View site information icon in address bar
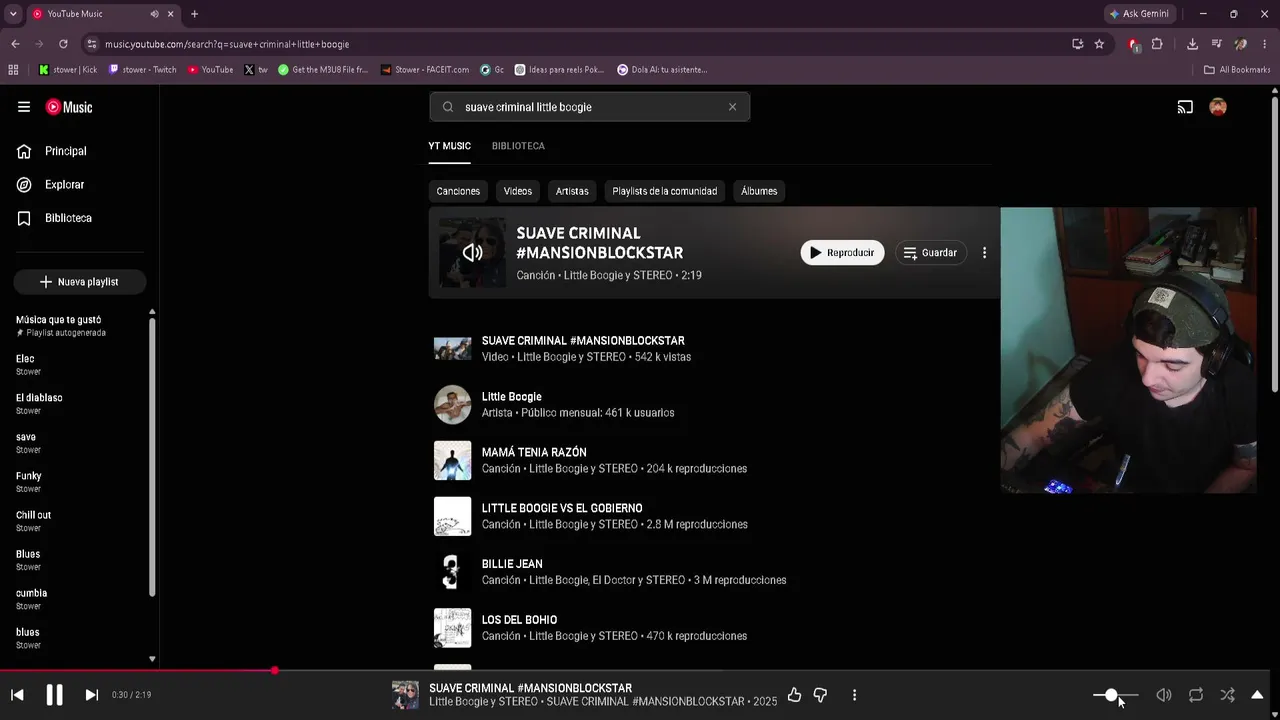This screenshot has height=720, width=1280. [92, 44]
